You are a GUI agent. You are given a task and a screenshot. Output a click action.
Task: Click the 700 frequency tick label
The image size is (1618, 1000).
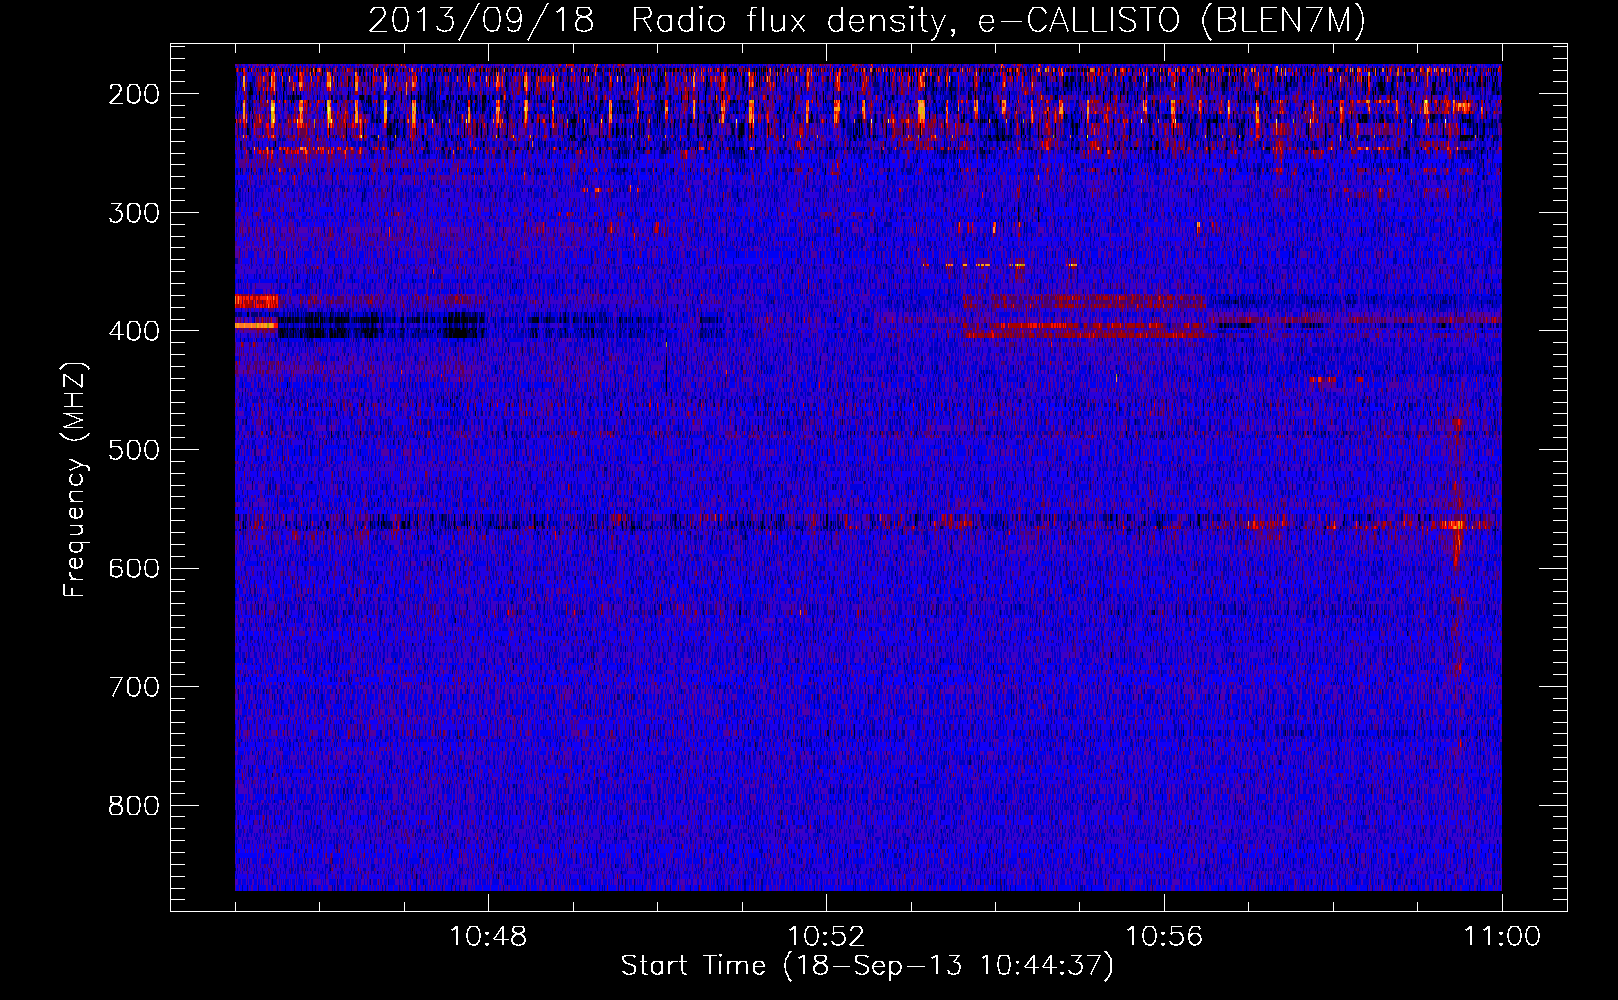(x=133, y=687)
